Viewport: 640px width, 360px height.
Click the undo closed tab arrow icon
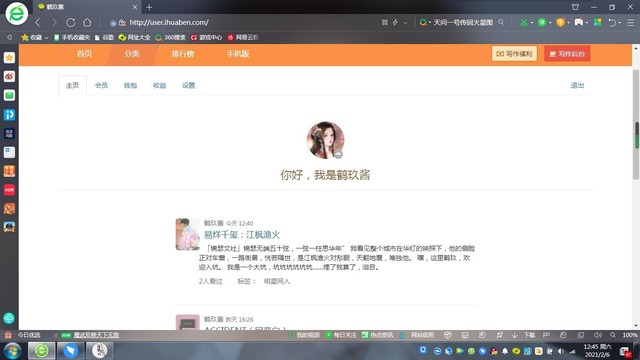pos(612,22)
